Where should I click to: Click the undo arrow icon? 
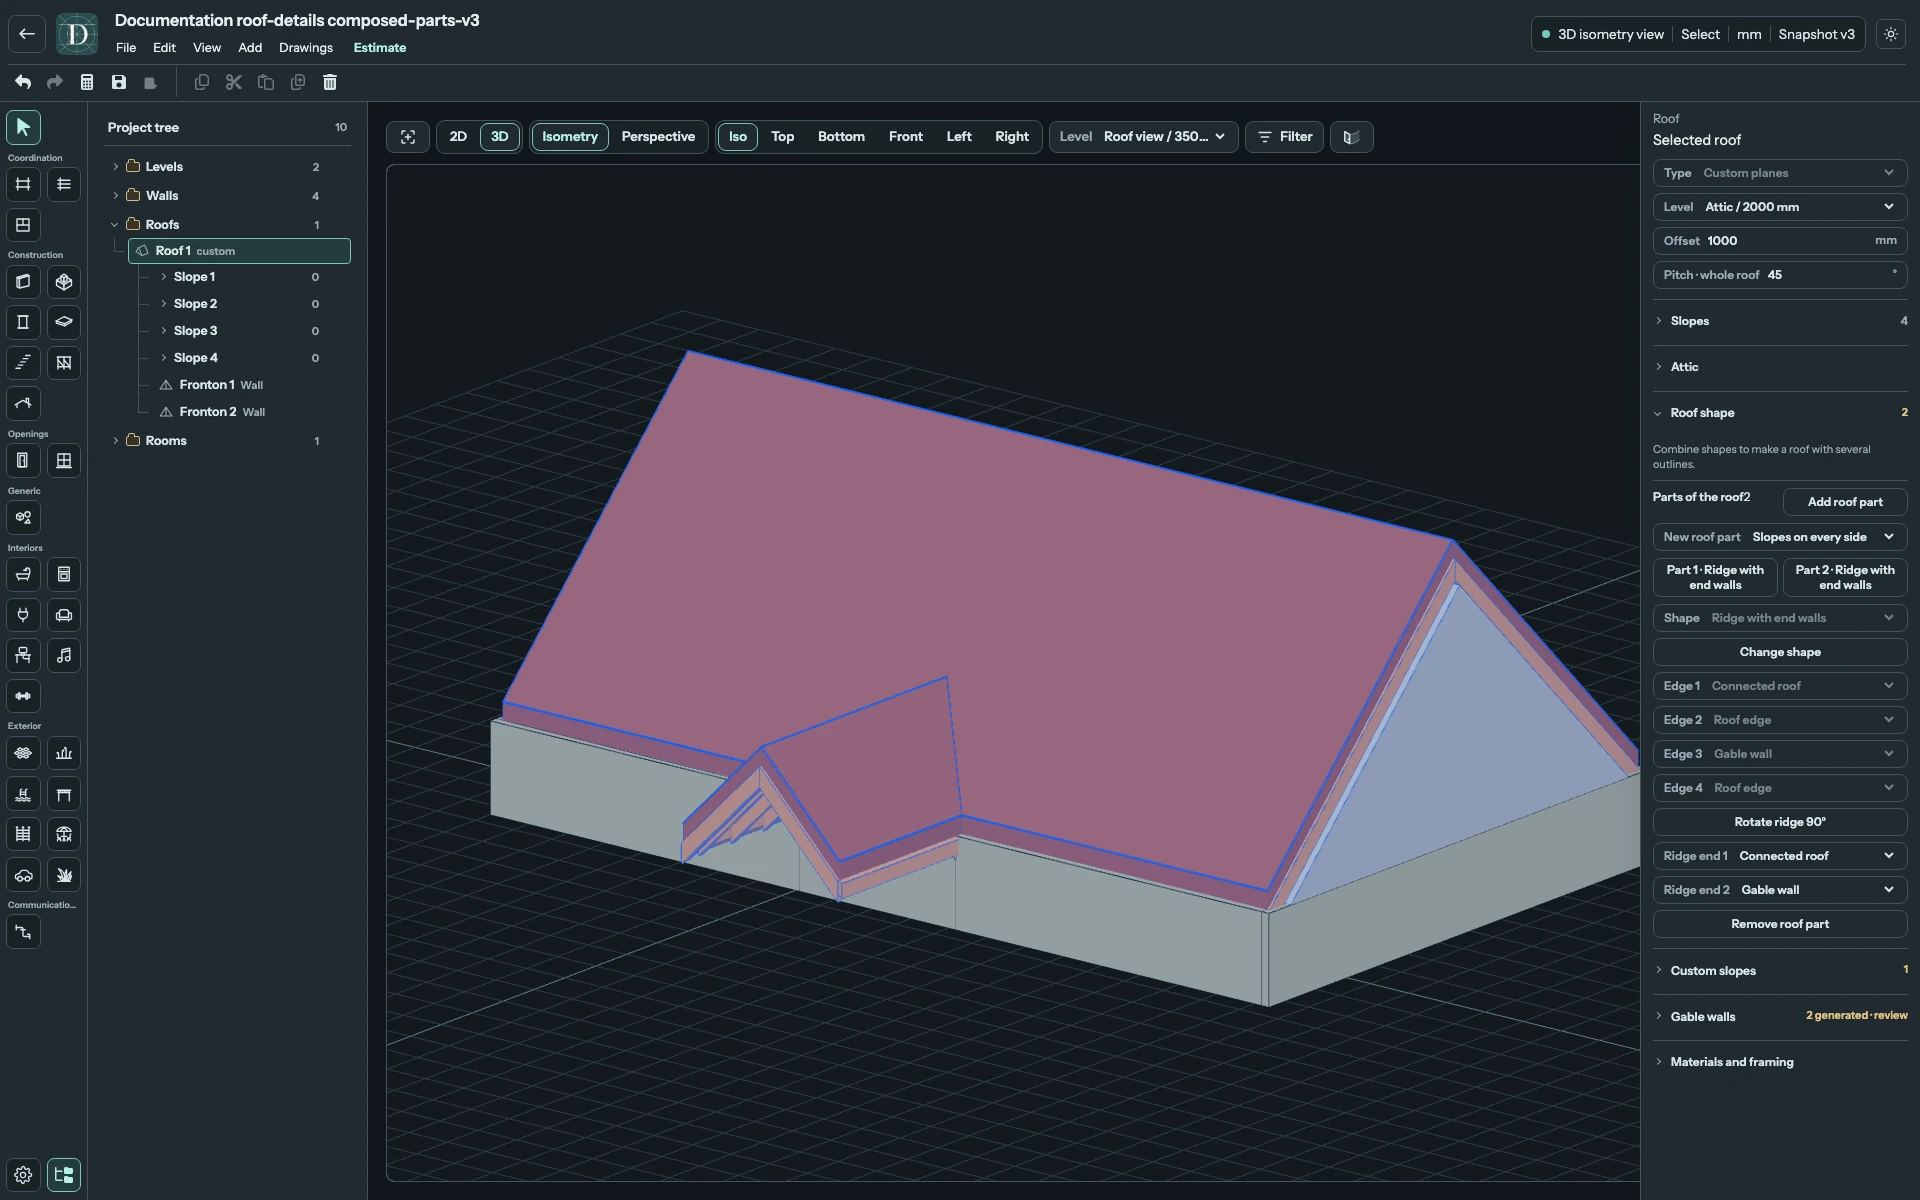click(23, 82)
